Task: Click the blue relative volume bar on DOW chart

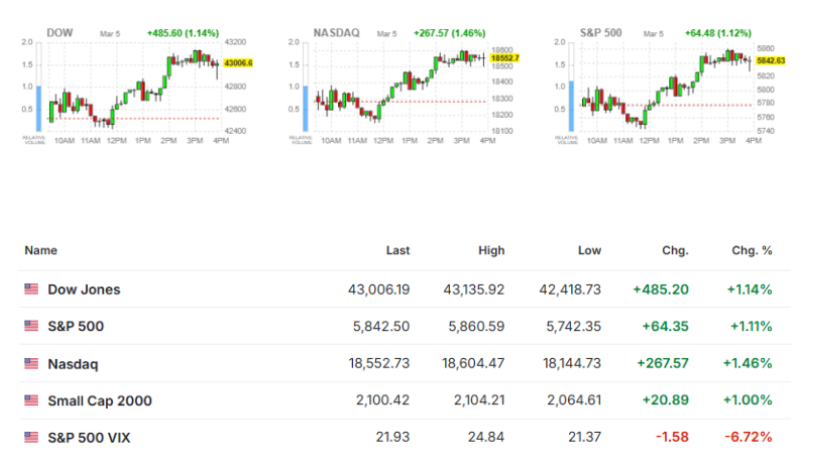Action: coord(39,109)
